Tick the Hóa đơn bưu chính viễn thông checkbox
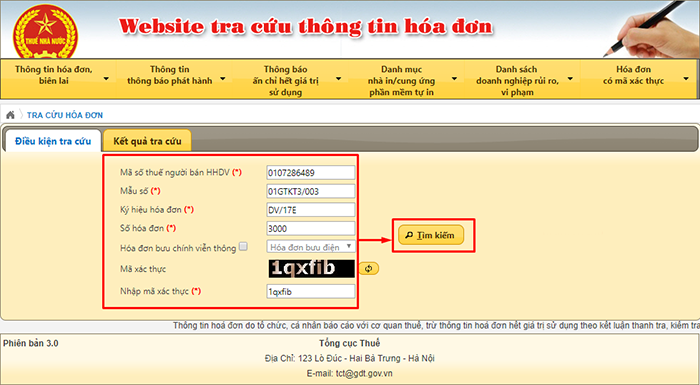The image size is (700, 385). [243, 247]
